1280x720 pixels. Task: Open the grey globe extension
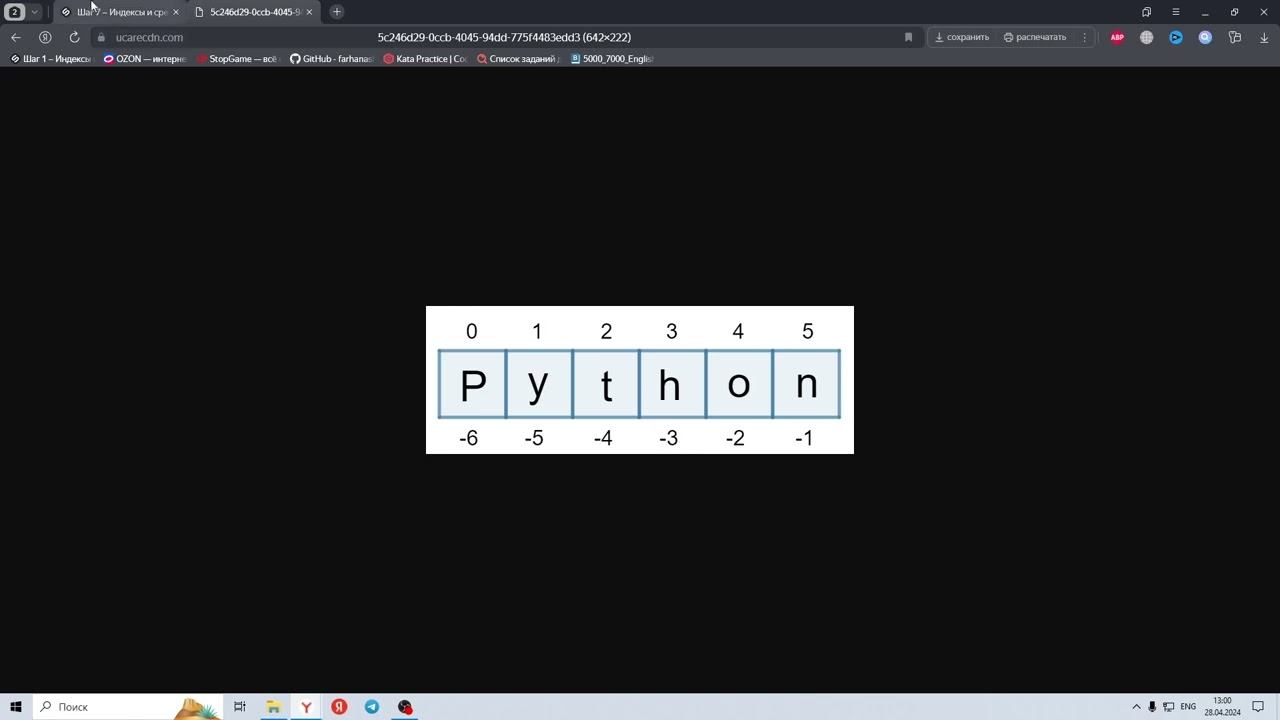pos(1146,37)
